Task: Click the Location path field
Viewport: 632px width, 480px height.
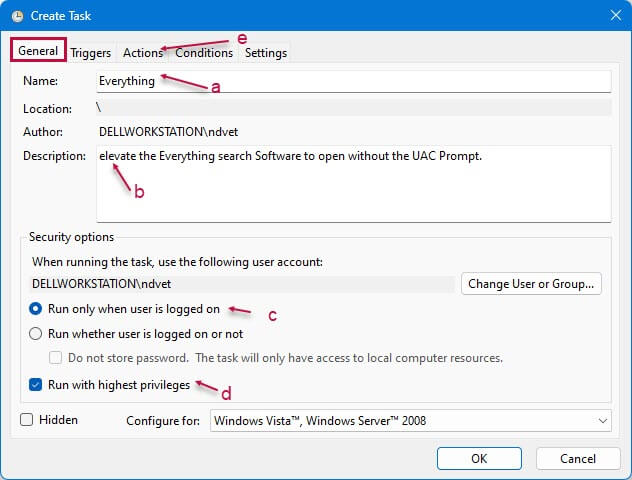Action: pyautogui.click(x=354, y=108)
